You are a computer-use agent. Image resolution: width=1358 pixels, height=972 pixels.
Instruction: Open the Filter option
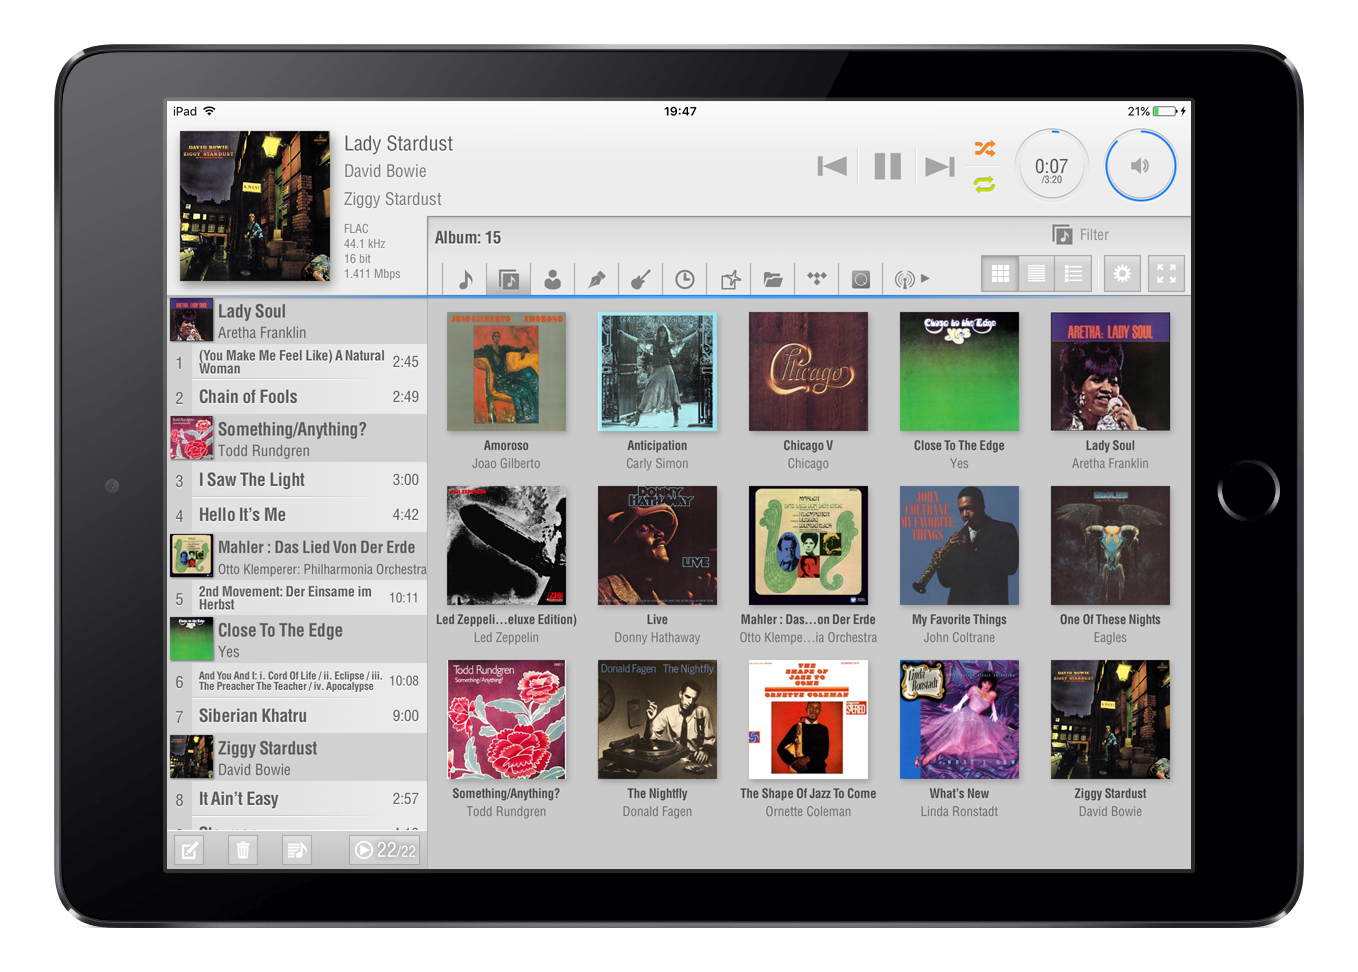(1081, 235)
